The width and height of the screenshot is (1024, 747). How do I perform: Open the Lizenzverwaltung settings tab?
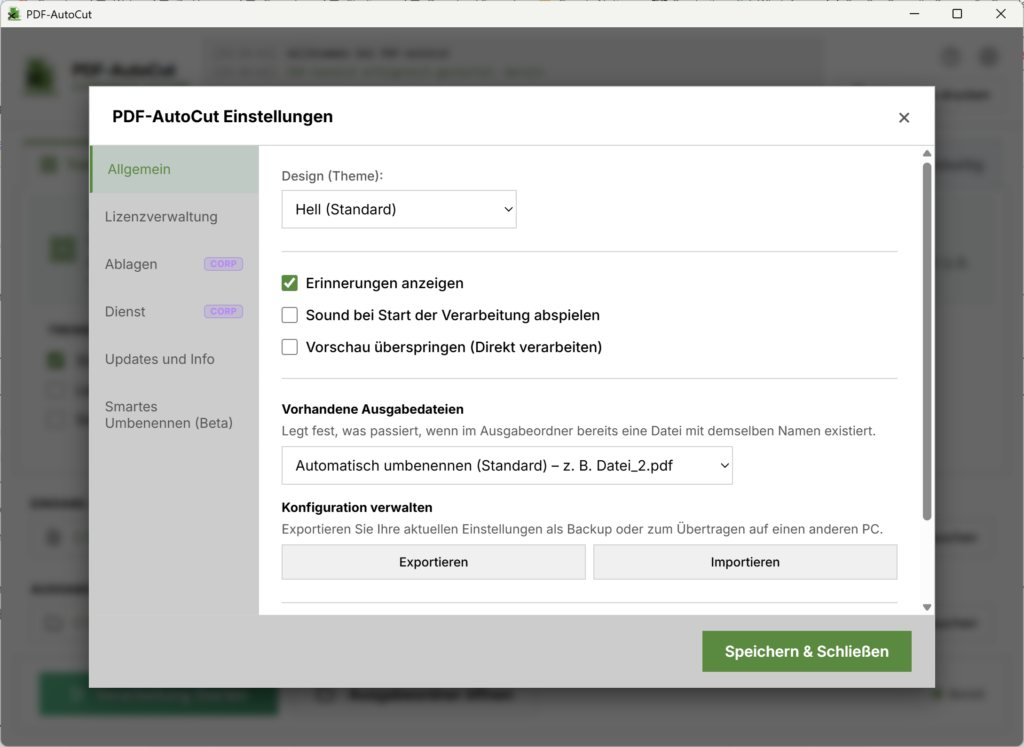[174, 217]
